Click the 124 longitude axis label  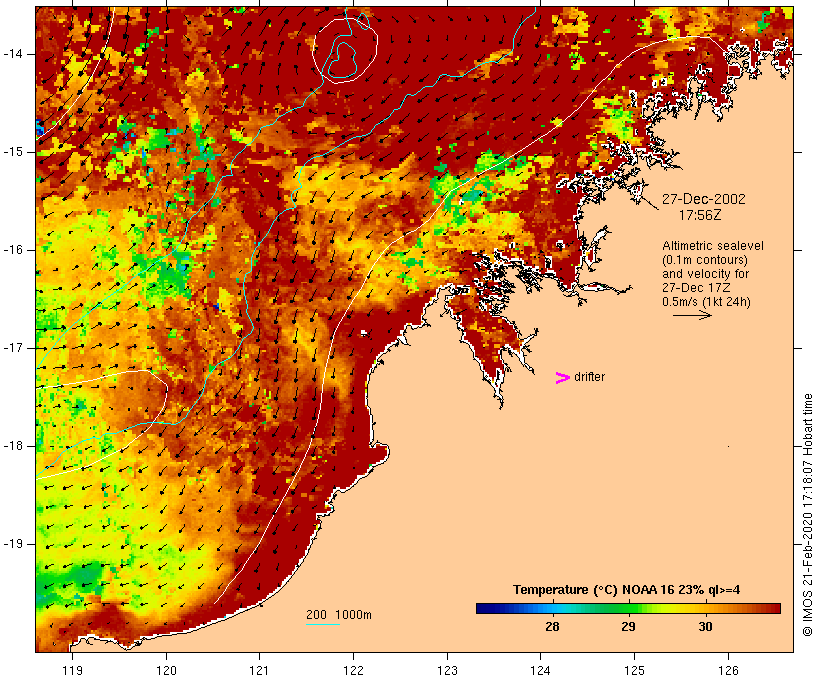[540, 671]
